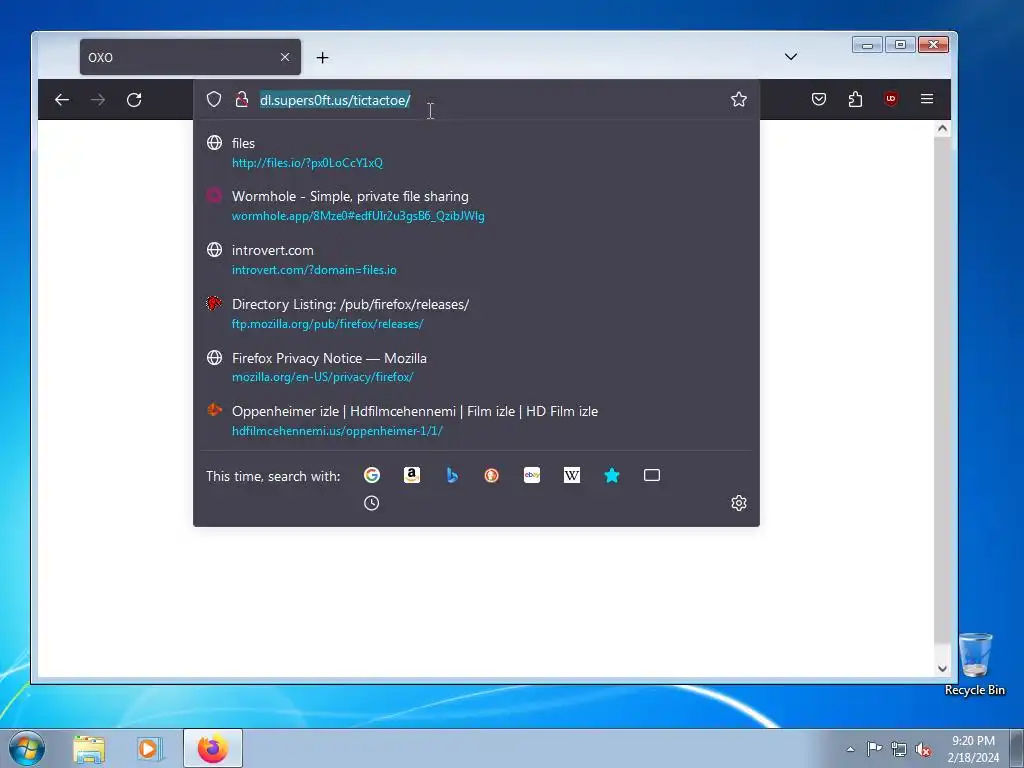This screenshot has width=1024, height=768.
Task: Open the Action Center flag icon
Action: pos(874,749)
